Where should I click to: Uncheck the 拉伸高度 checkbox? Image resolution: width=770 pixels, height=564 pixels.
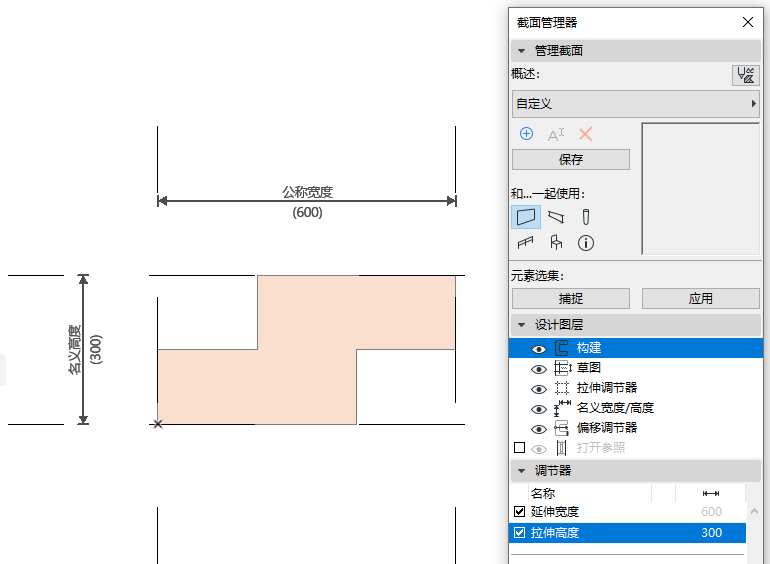click(519, 533)
